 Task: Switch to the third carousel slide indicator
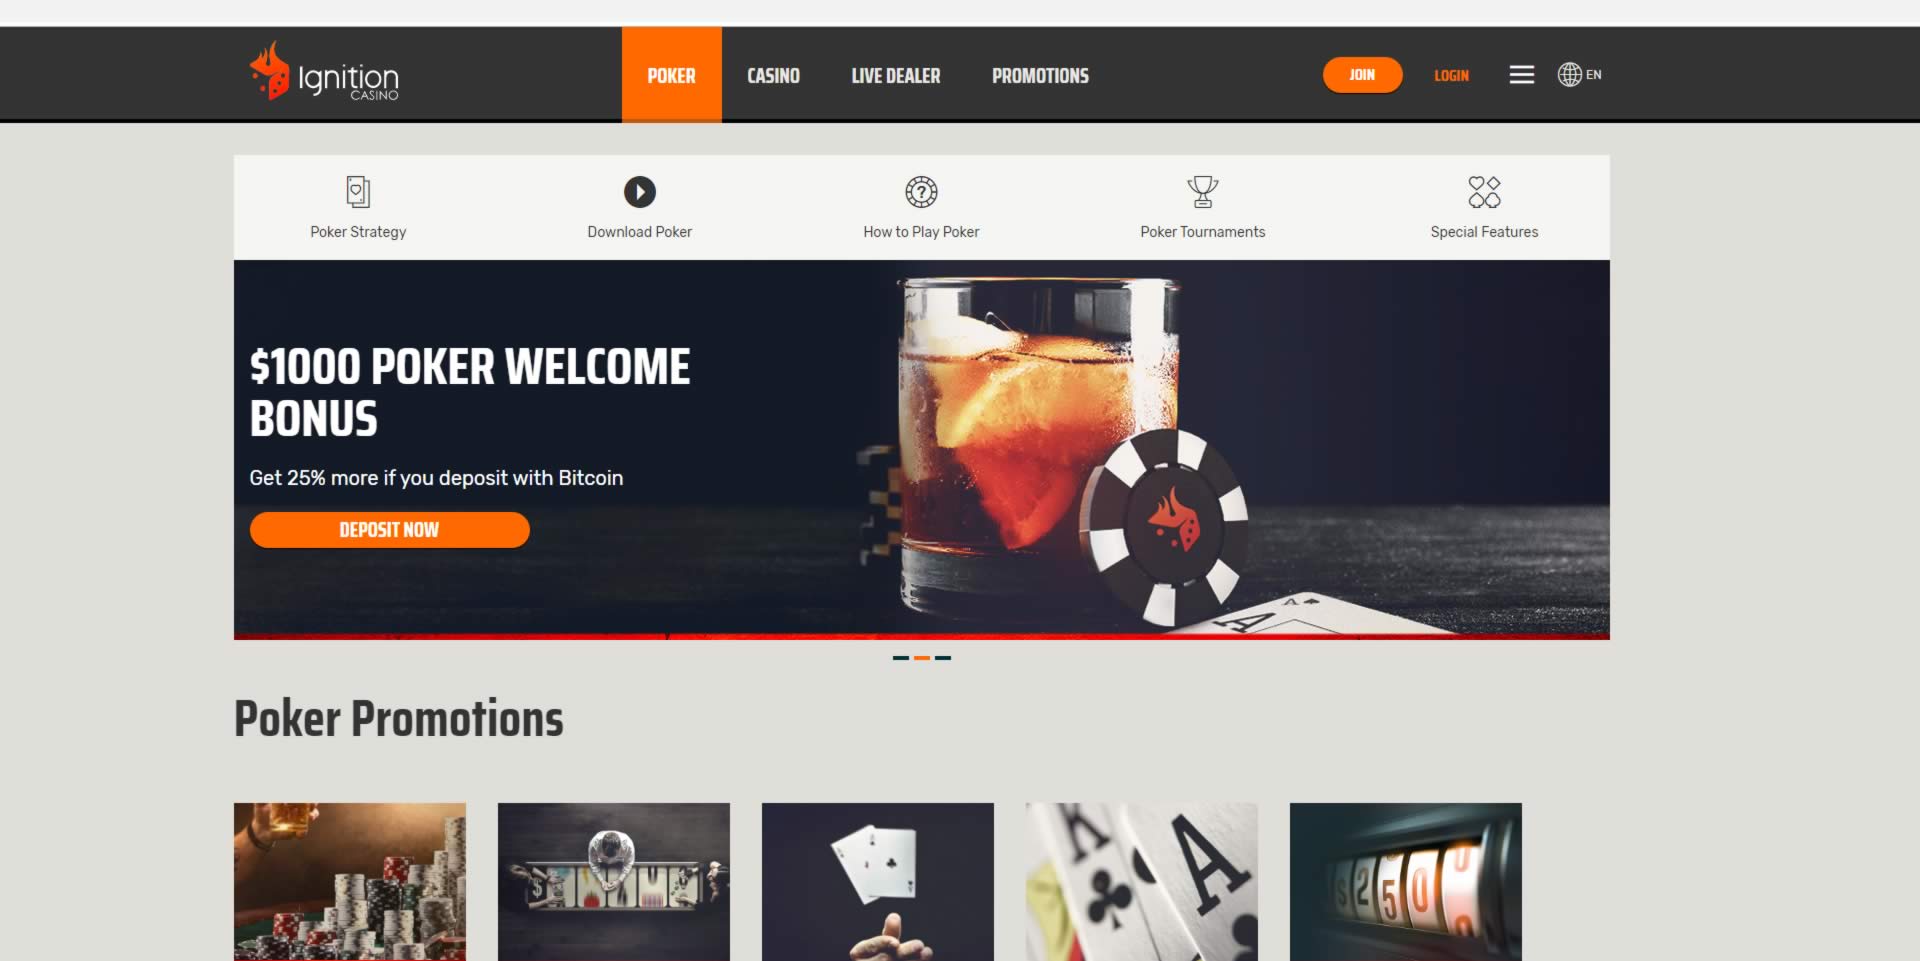(x=943, y=658)
